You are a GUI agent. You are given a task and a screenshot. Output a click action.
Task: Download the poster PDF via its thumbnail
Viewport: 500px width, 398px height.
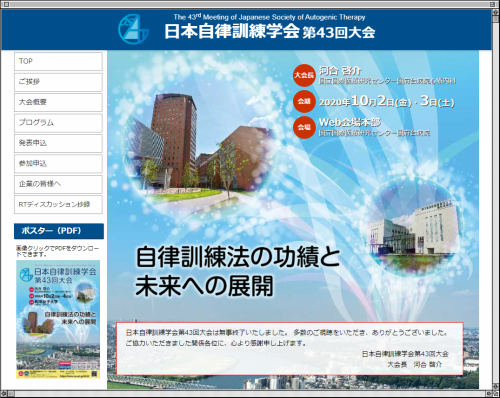point(58,319)
